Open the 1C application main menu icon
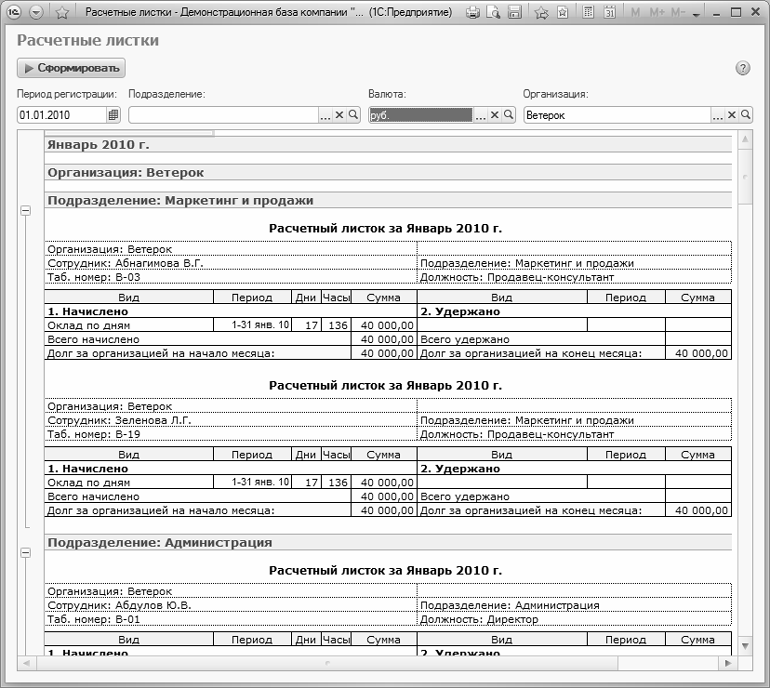The height and width of the screenshot is (688, 770). pos(14,12)
